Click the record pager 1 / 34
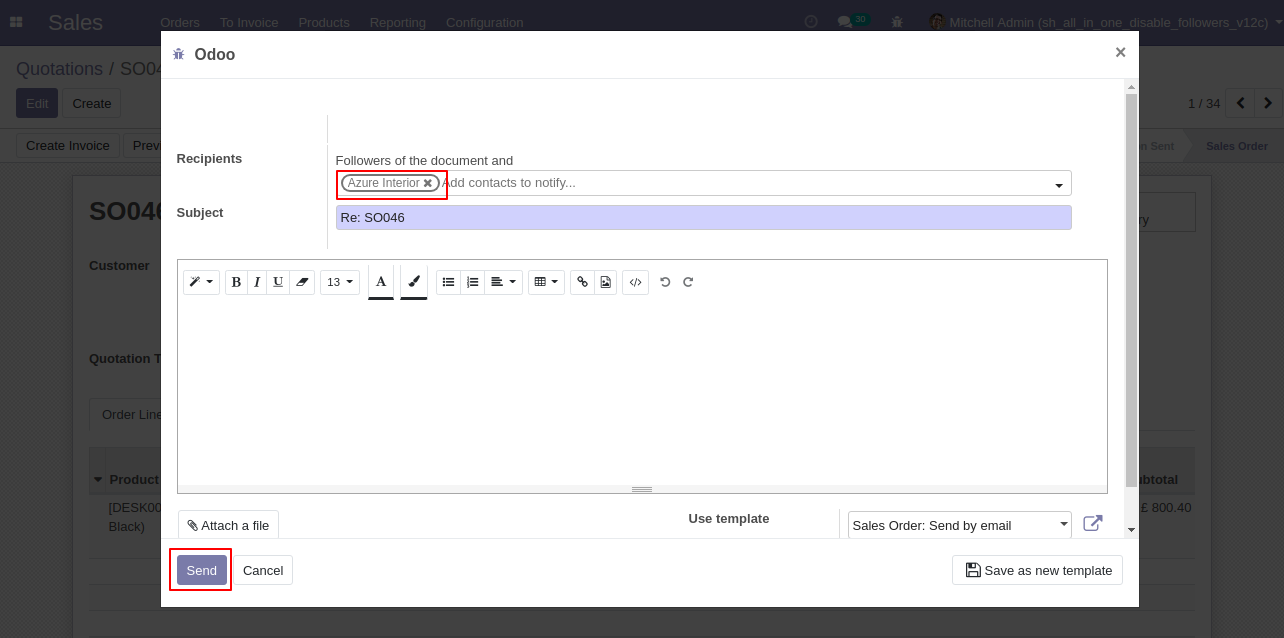The width and height of the screenshot is (1284, 638). 1204,103
